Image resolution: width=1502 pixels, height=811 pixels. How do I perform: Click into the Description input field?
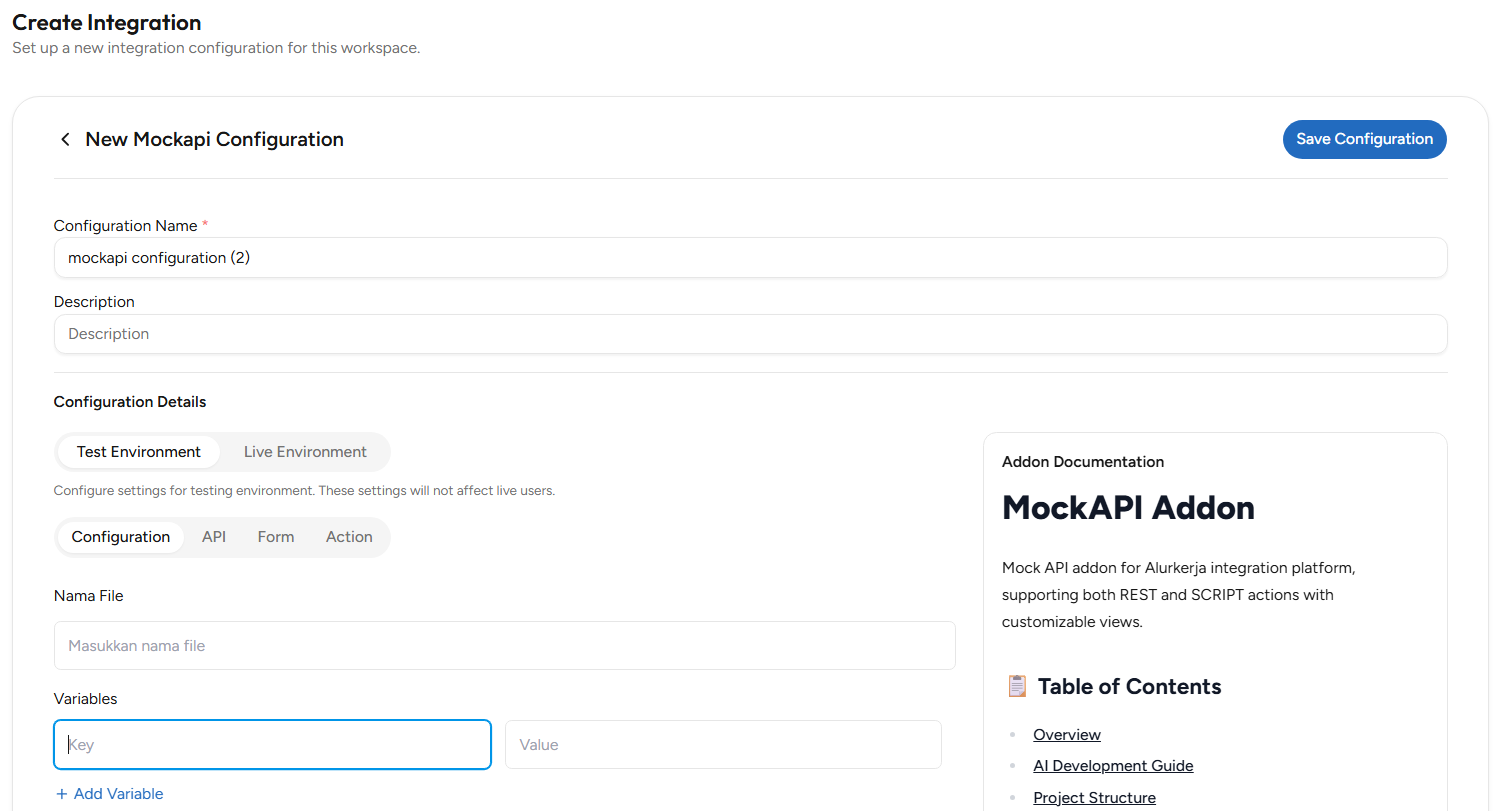click(750, 334)
